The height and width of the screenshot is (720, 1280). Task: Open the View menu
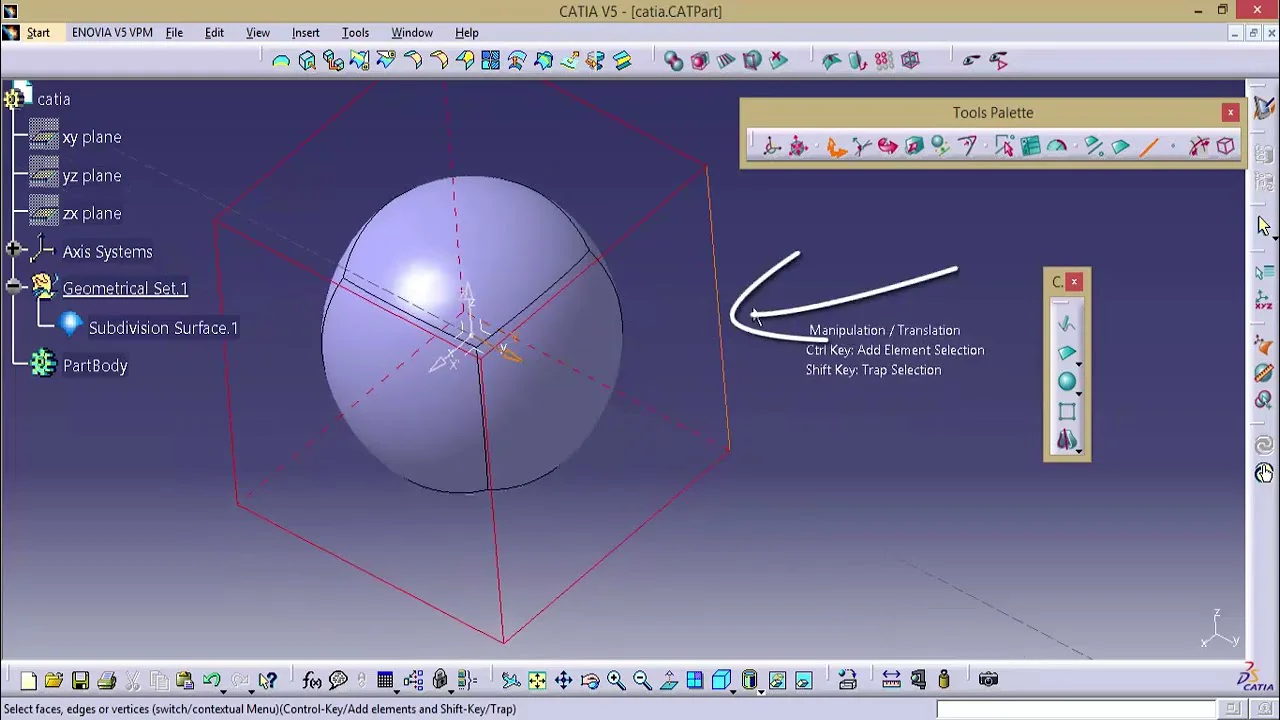(x=258, y=33)
